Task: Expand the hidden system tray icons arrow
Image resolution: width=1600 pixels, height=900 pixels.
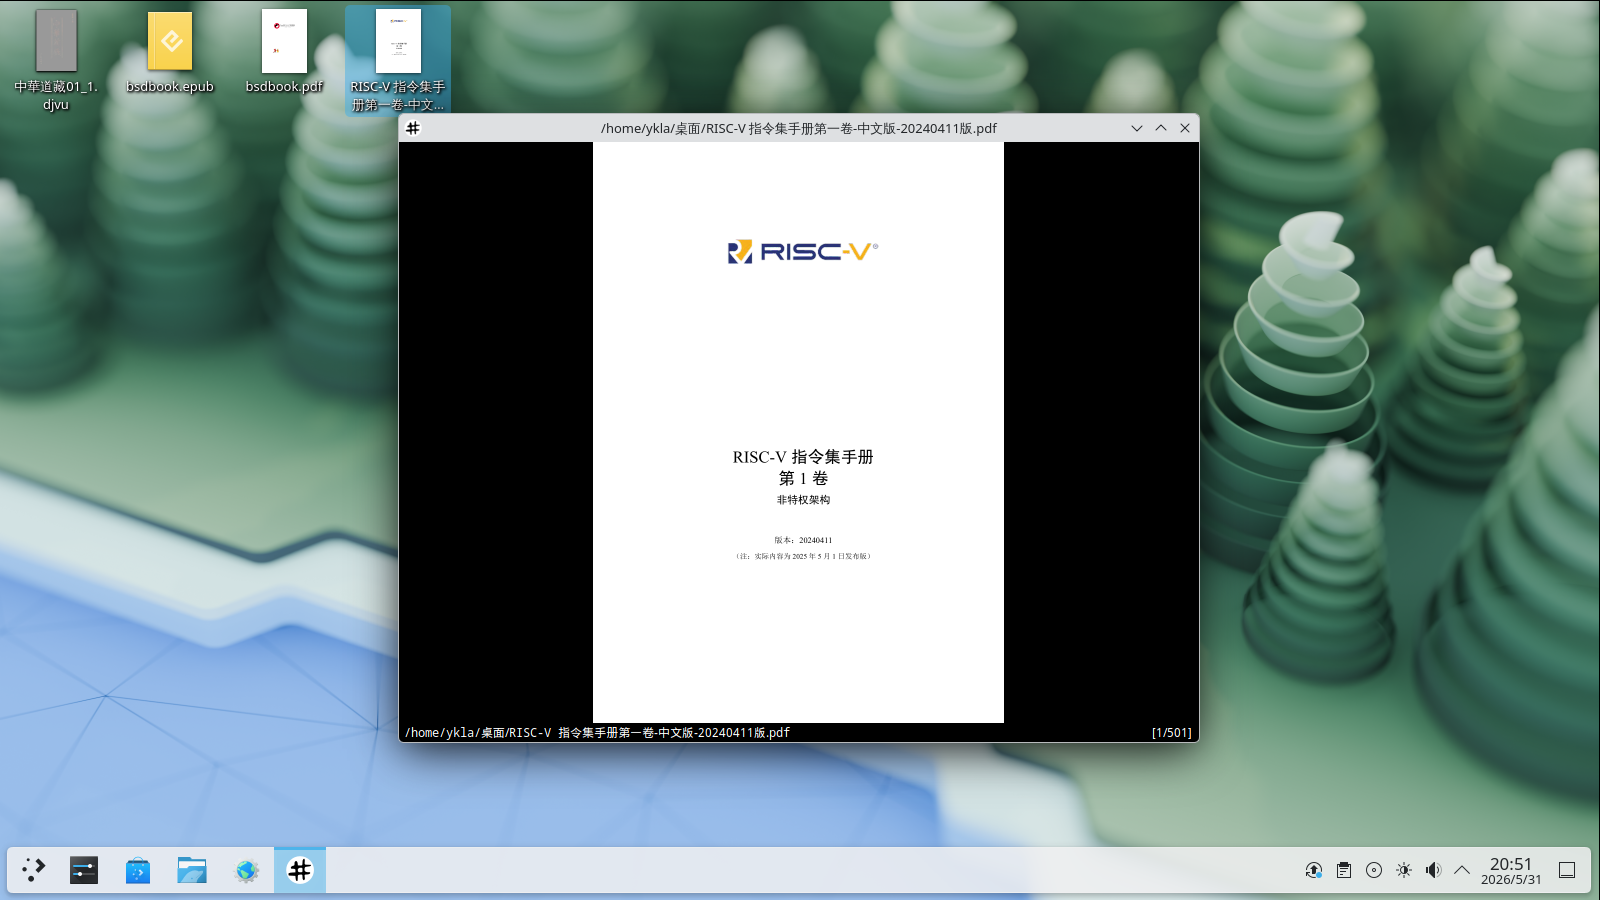Action: click(1462, 870)
